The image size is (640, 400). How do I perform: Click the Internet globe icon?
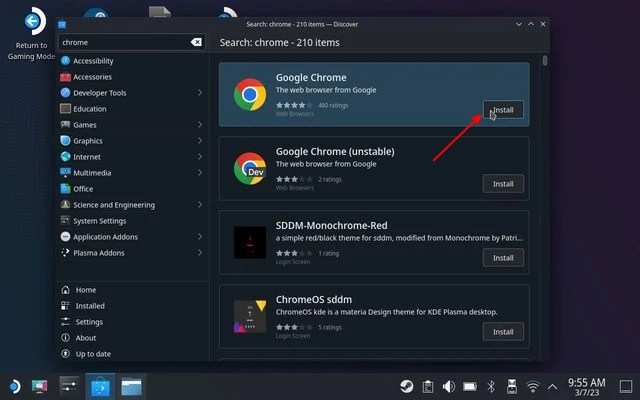65,156
